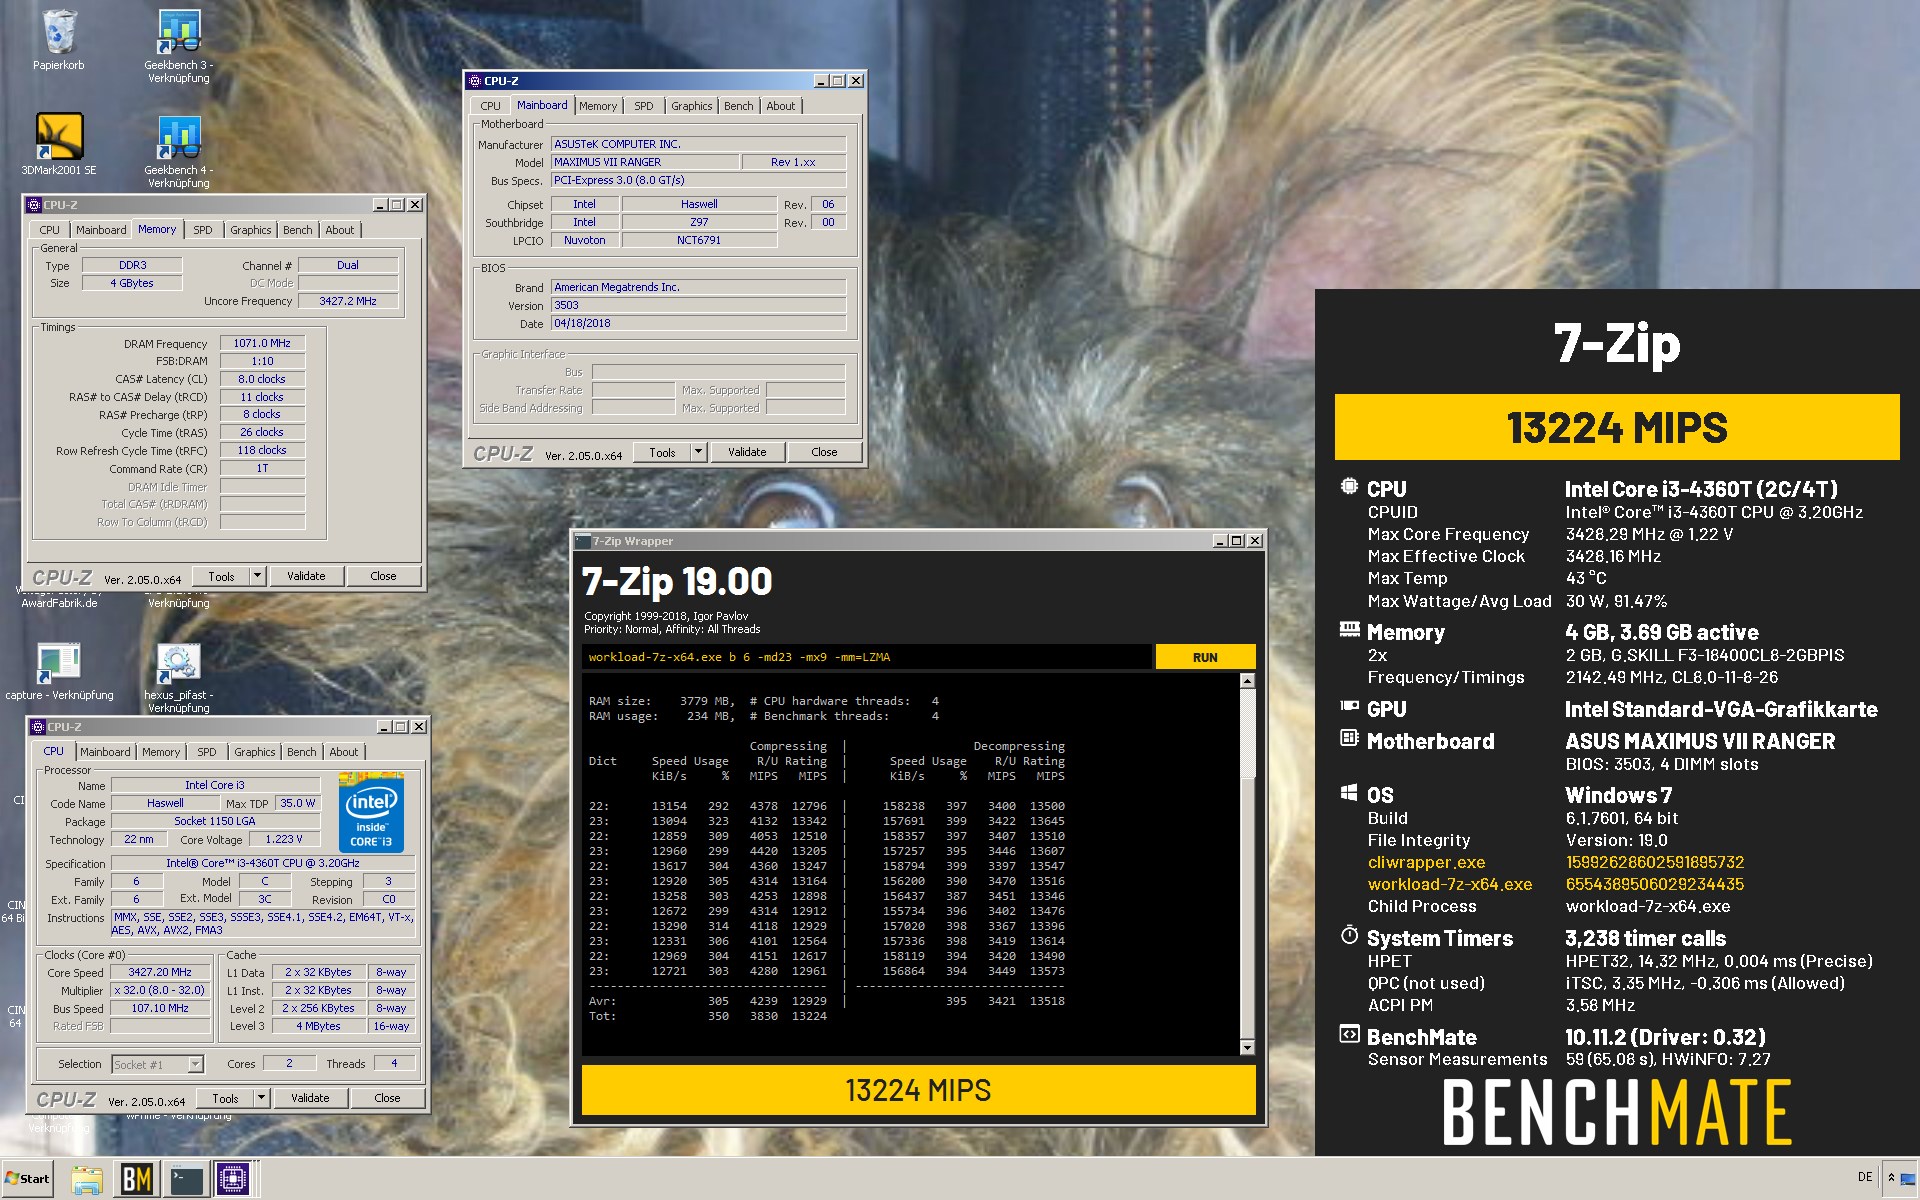Click the 7-Zip Wrapper scroll up arrow
Viewport: 1920px width, 1200px height.
1247,681
